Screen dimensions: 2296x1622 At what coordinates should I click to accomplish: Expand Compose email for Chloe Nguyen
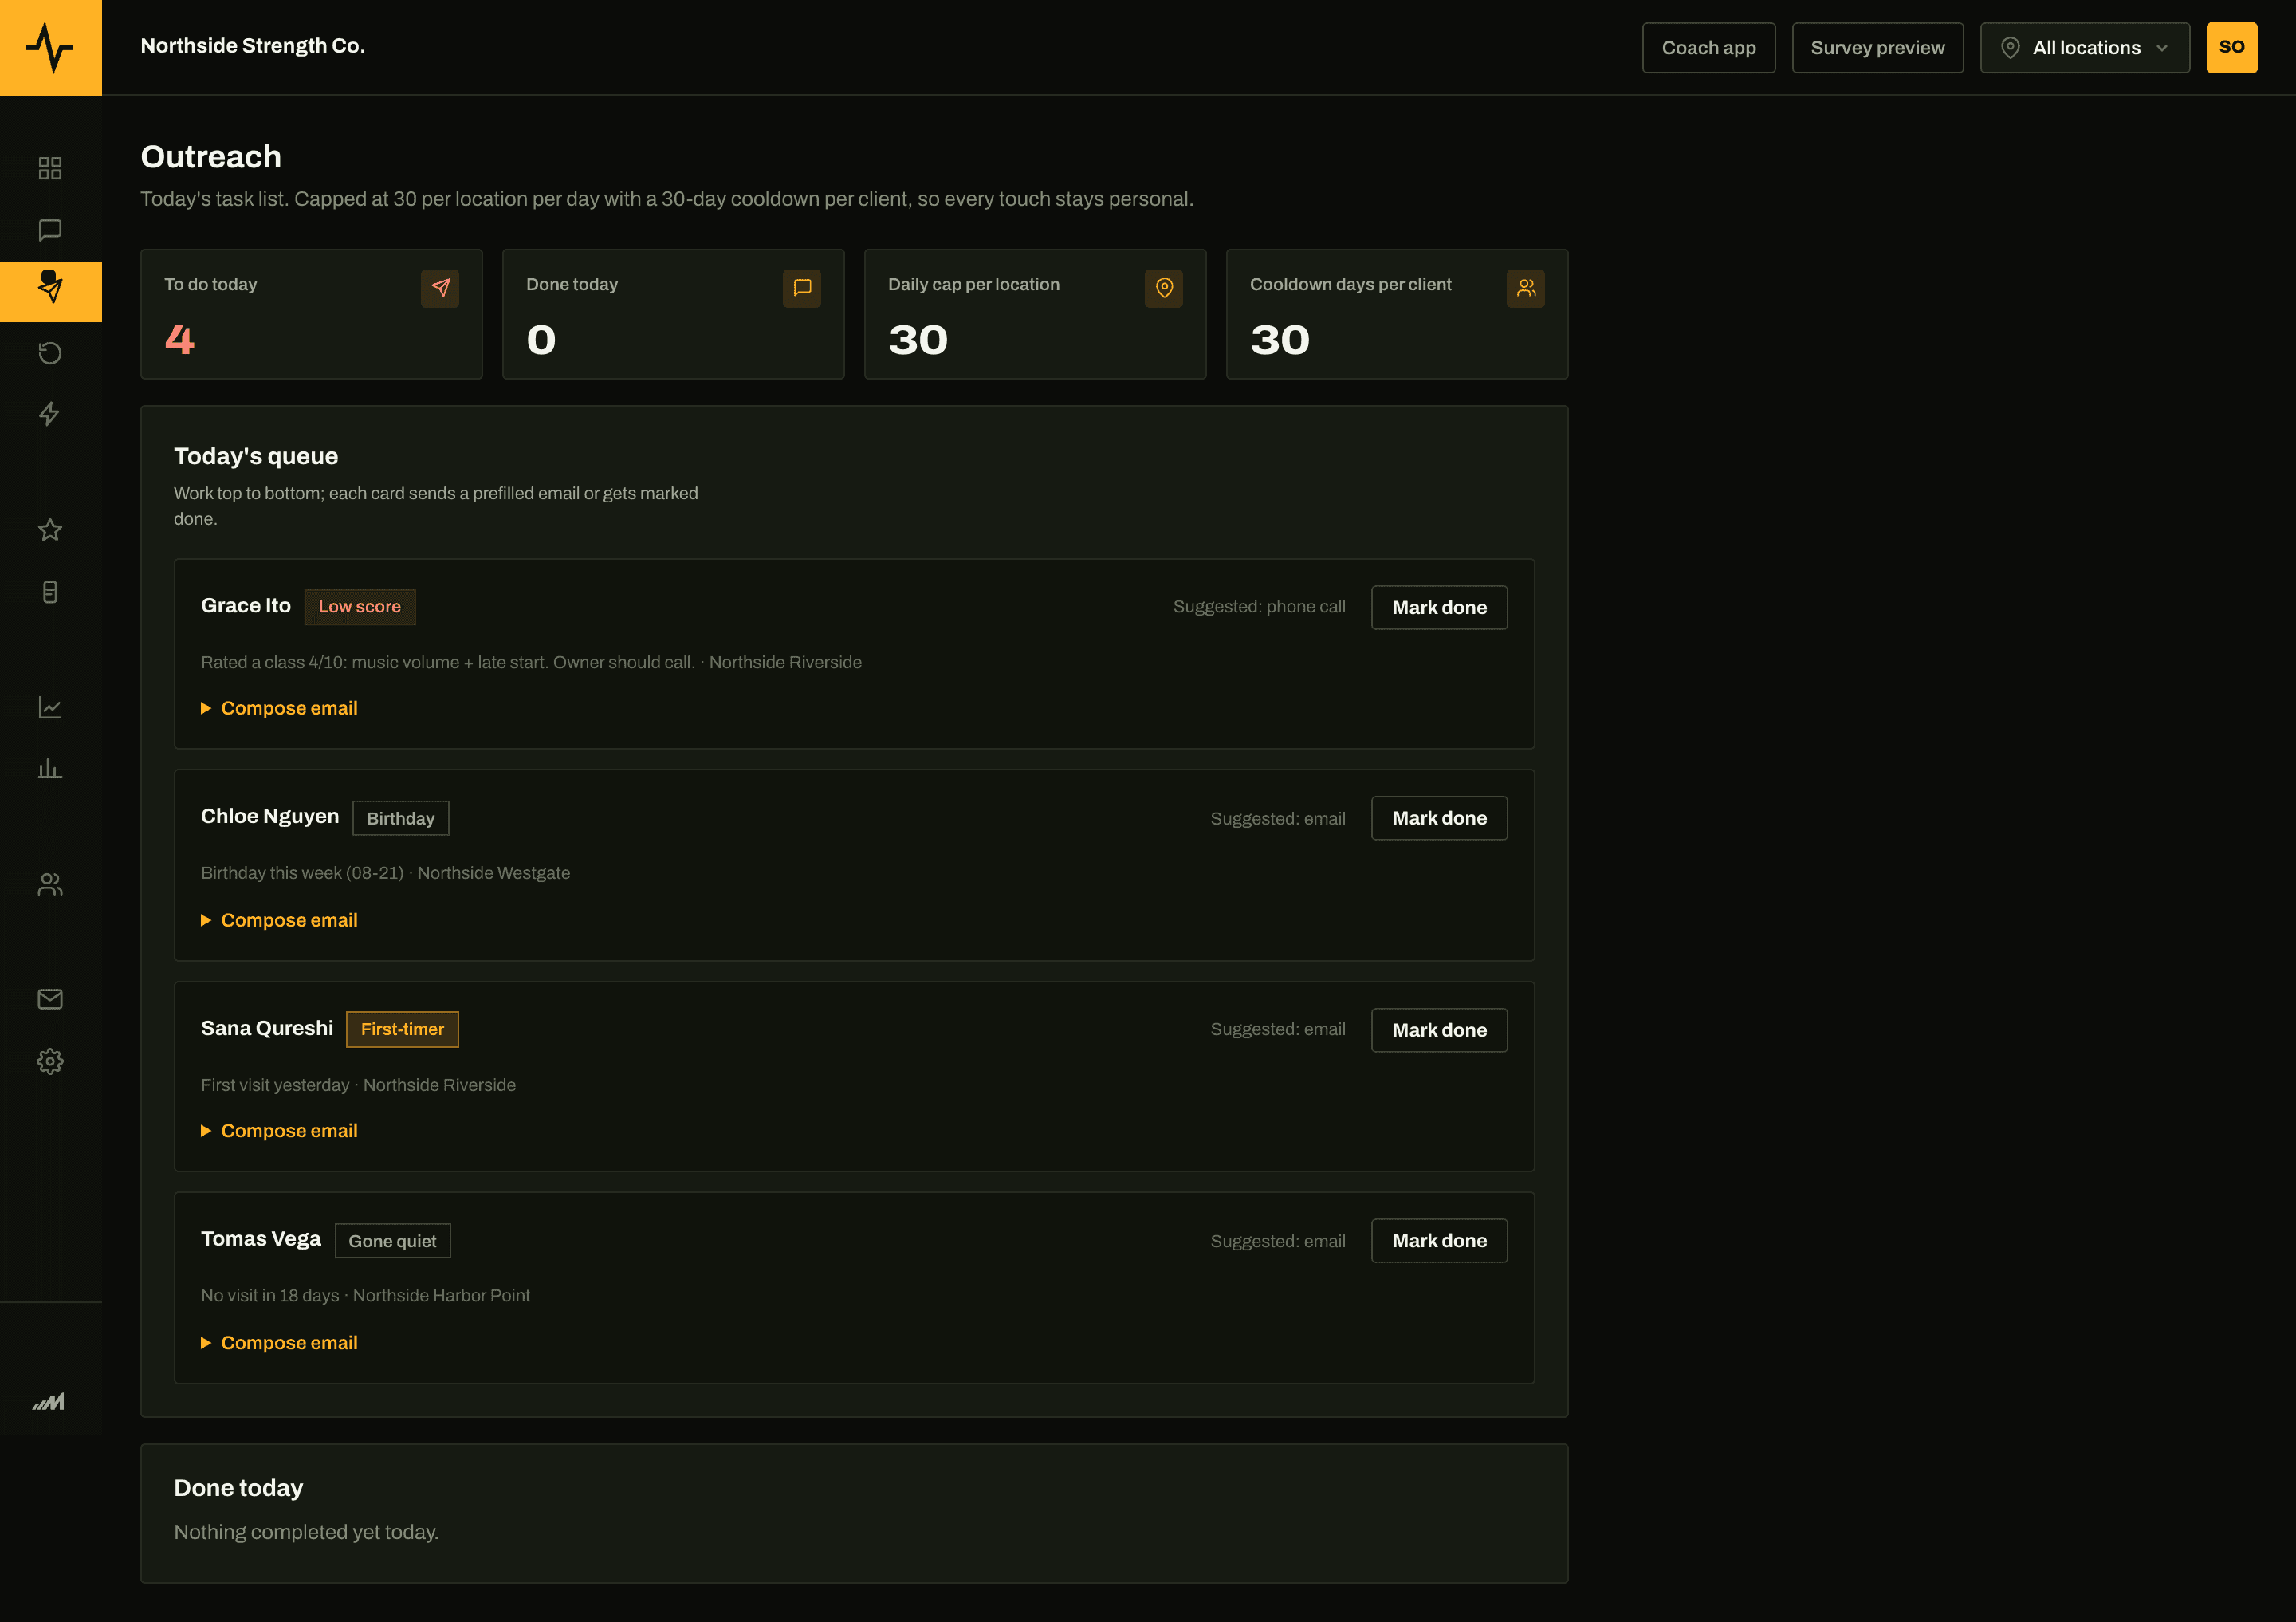pos(279,920)
